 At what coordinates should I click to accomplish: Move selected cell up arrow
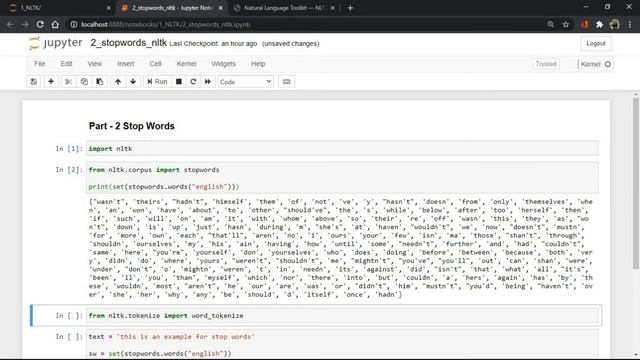point(118,82)
